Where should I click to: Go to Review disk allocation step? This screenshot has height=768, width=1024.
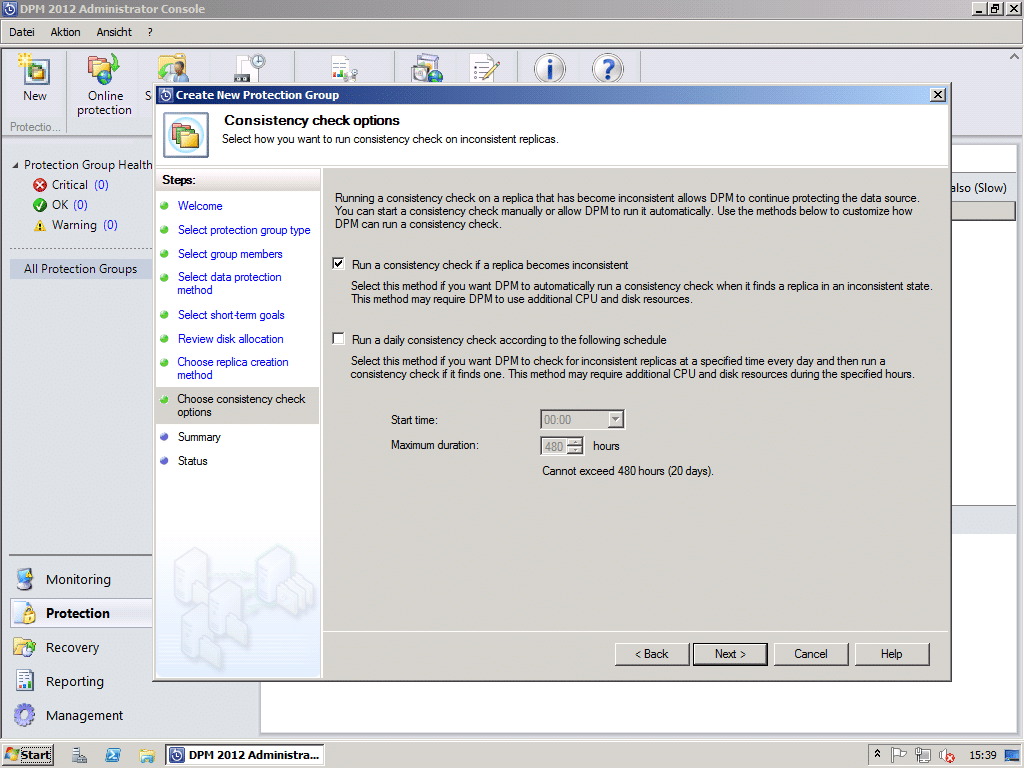[x=231, y=339]
